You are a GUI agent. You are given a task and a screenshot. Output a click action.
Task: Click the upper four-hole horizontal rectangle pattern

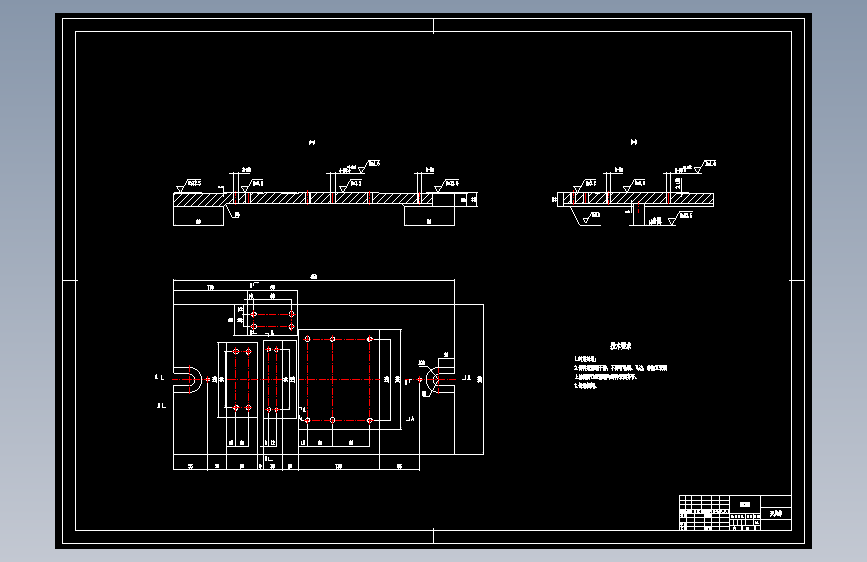pos(273,320)
